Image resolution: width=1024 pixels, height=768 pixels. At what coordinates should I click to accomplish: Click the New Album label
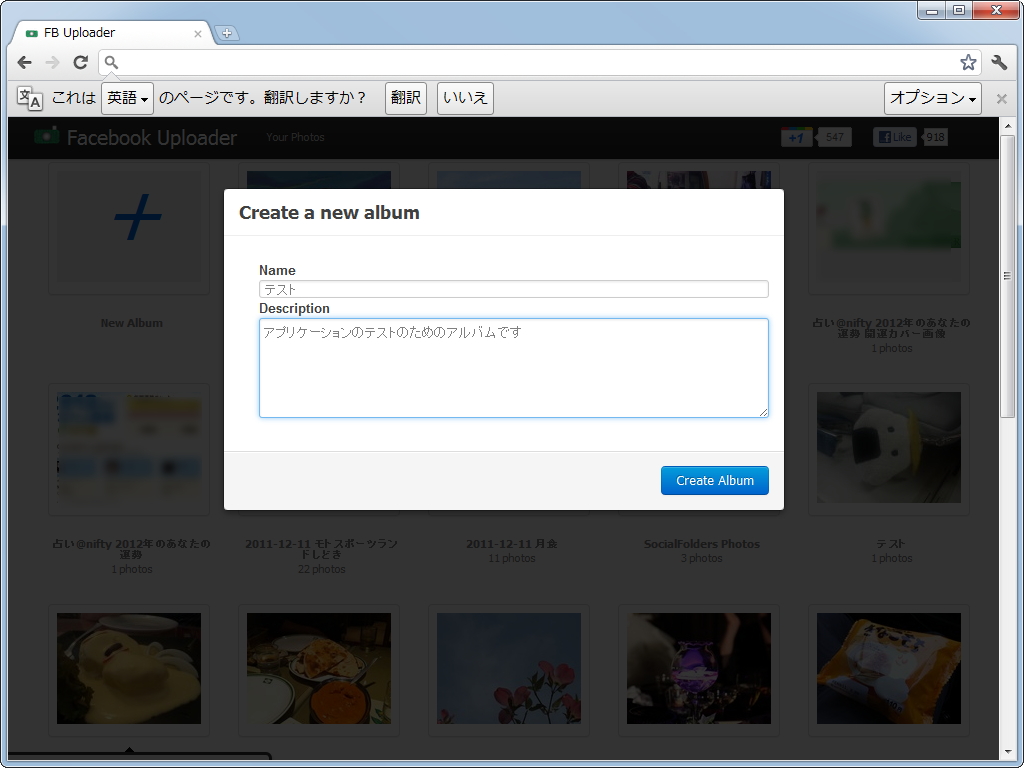pyautogui.click(x=131, y=323)
